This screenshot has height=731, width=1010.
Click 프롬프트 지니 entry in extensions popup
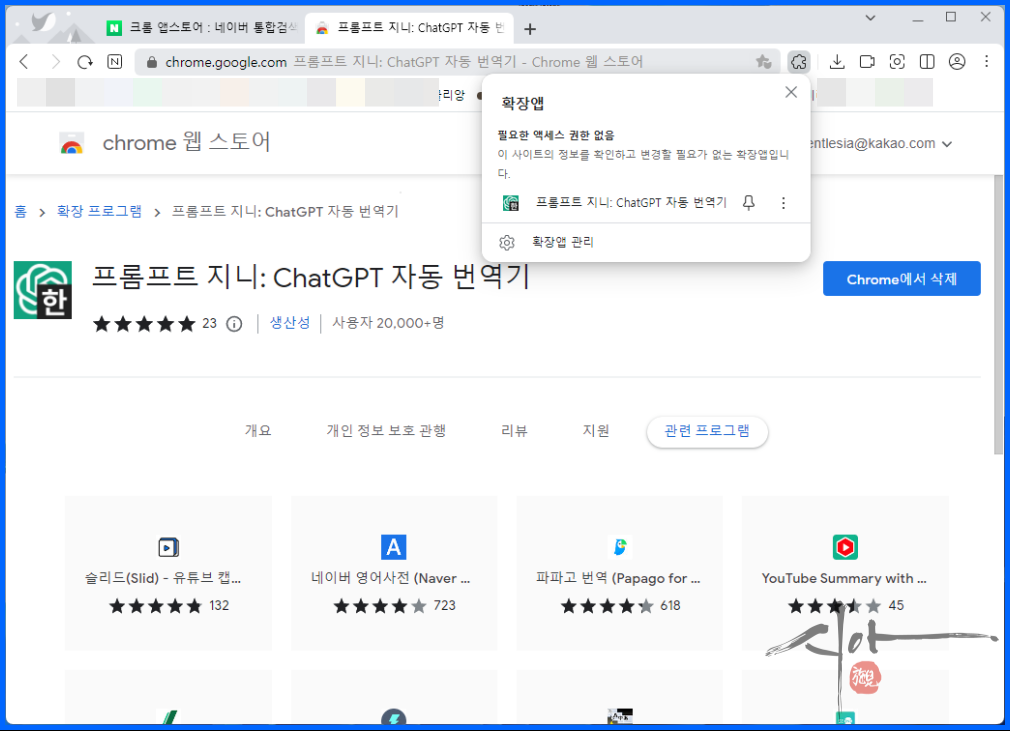click(x=631, y=203)
